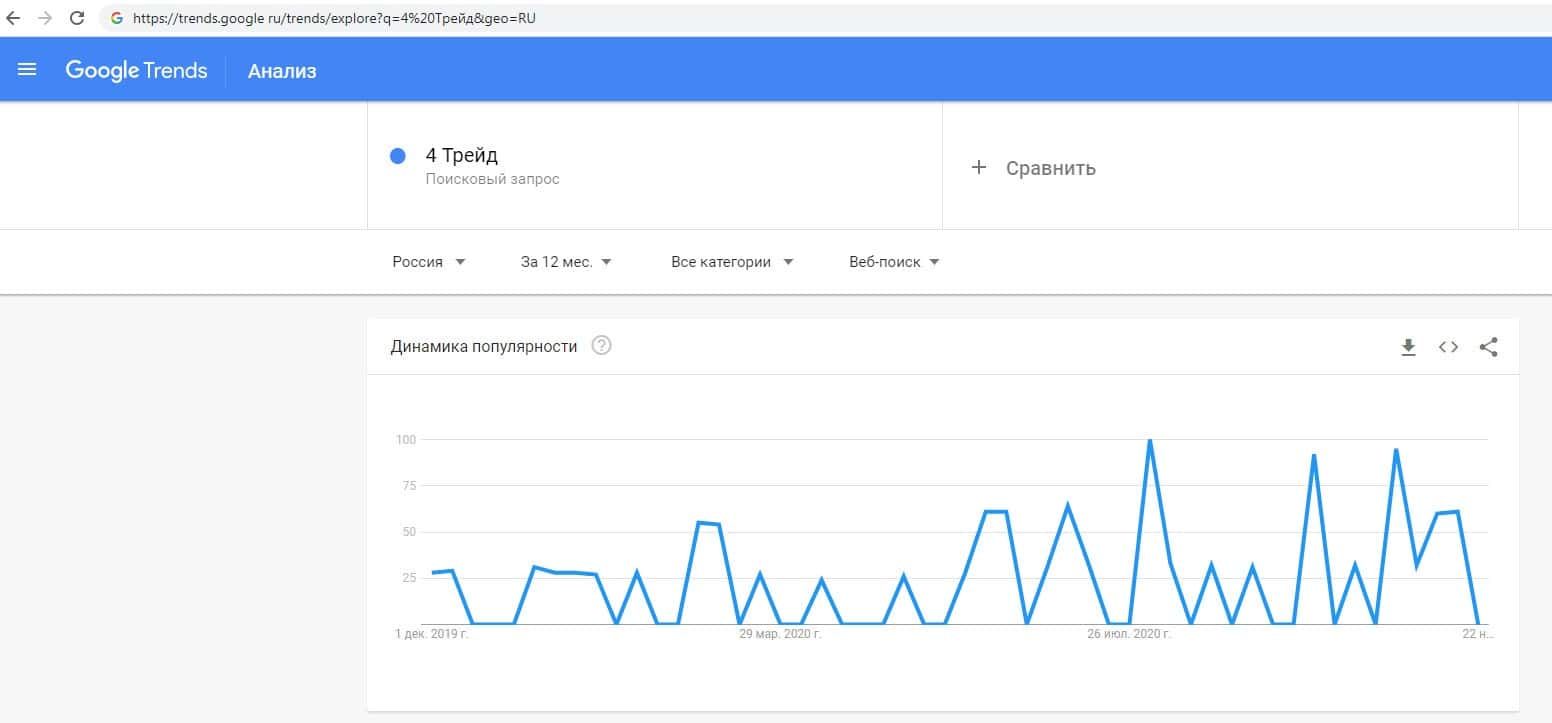The image size is (1552, 723).
Task: Open the embed code icon
Action: pyautogui.click(x=1448, y=347)
